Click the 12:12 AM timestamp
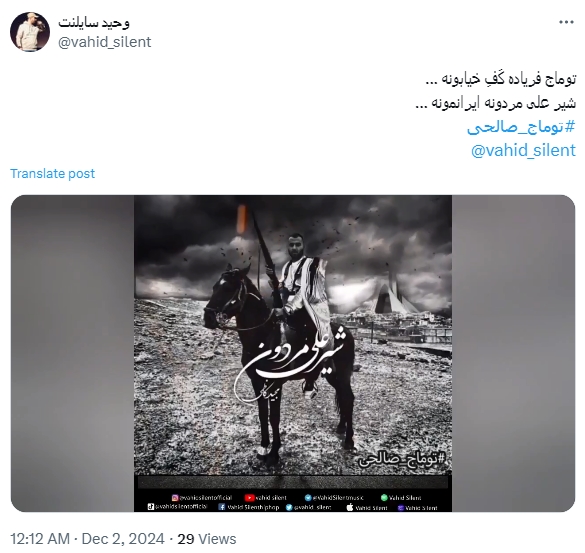Screen dimensions: 585x553 coord(40,539)
